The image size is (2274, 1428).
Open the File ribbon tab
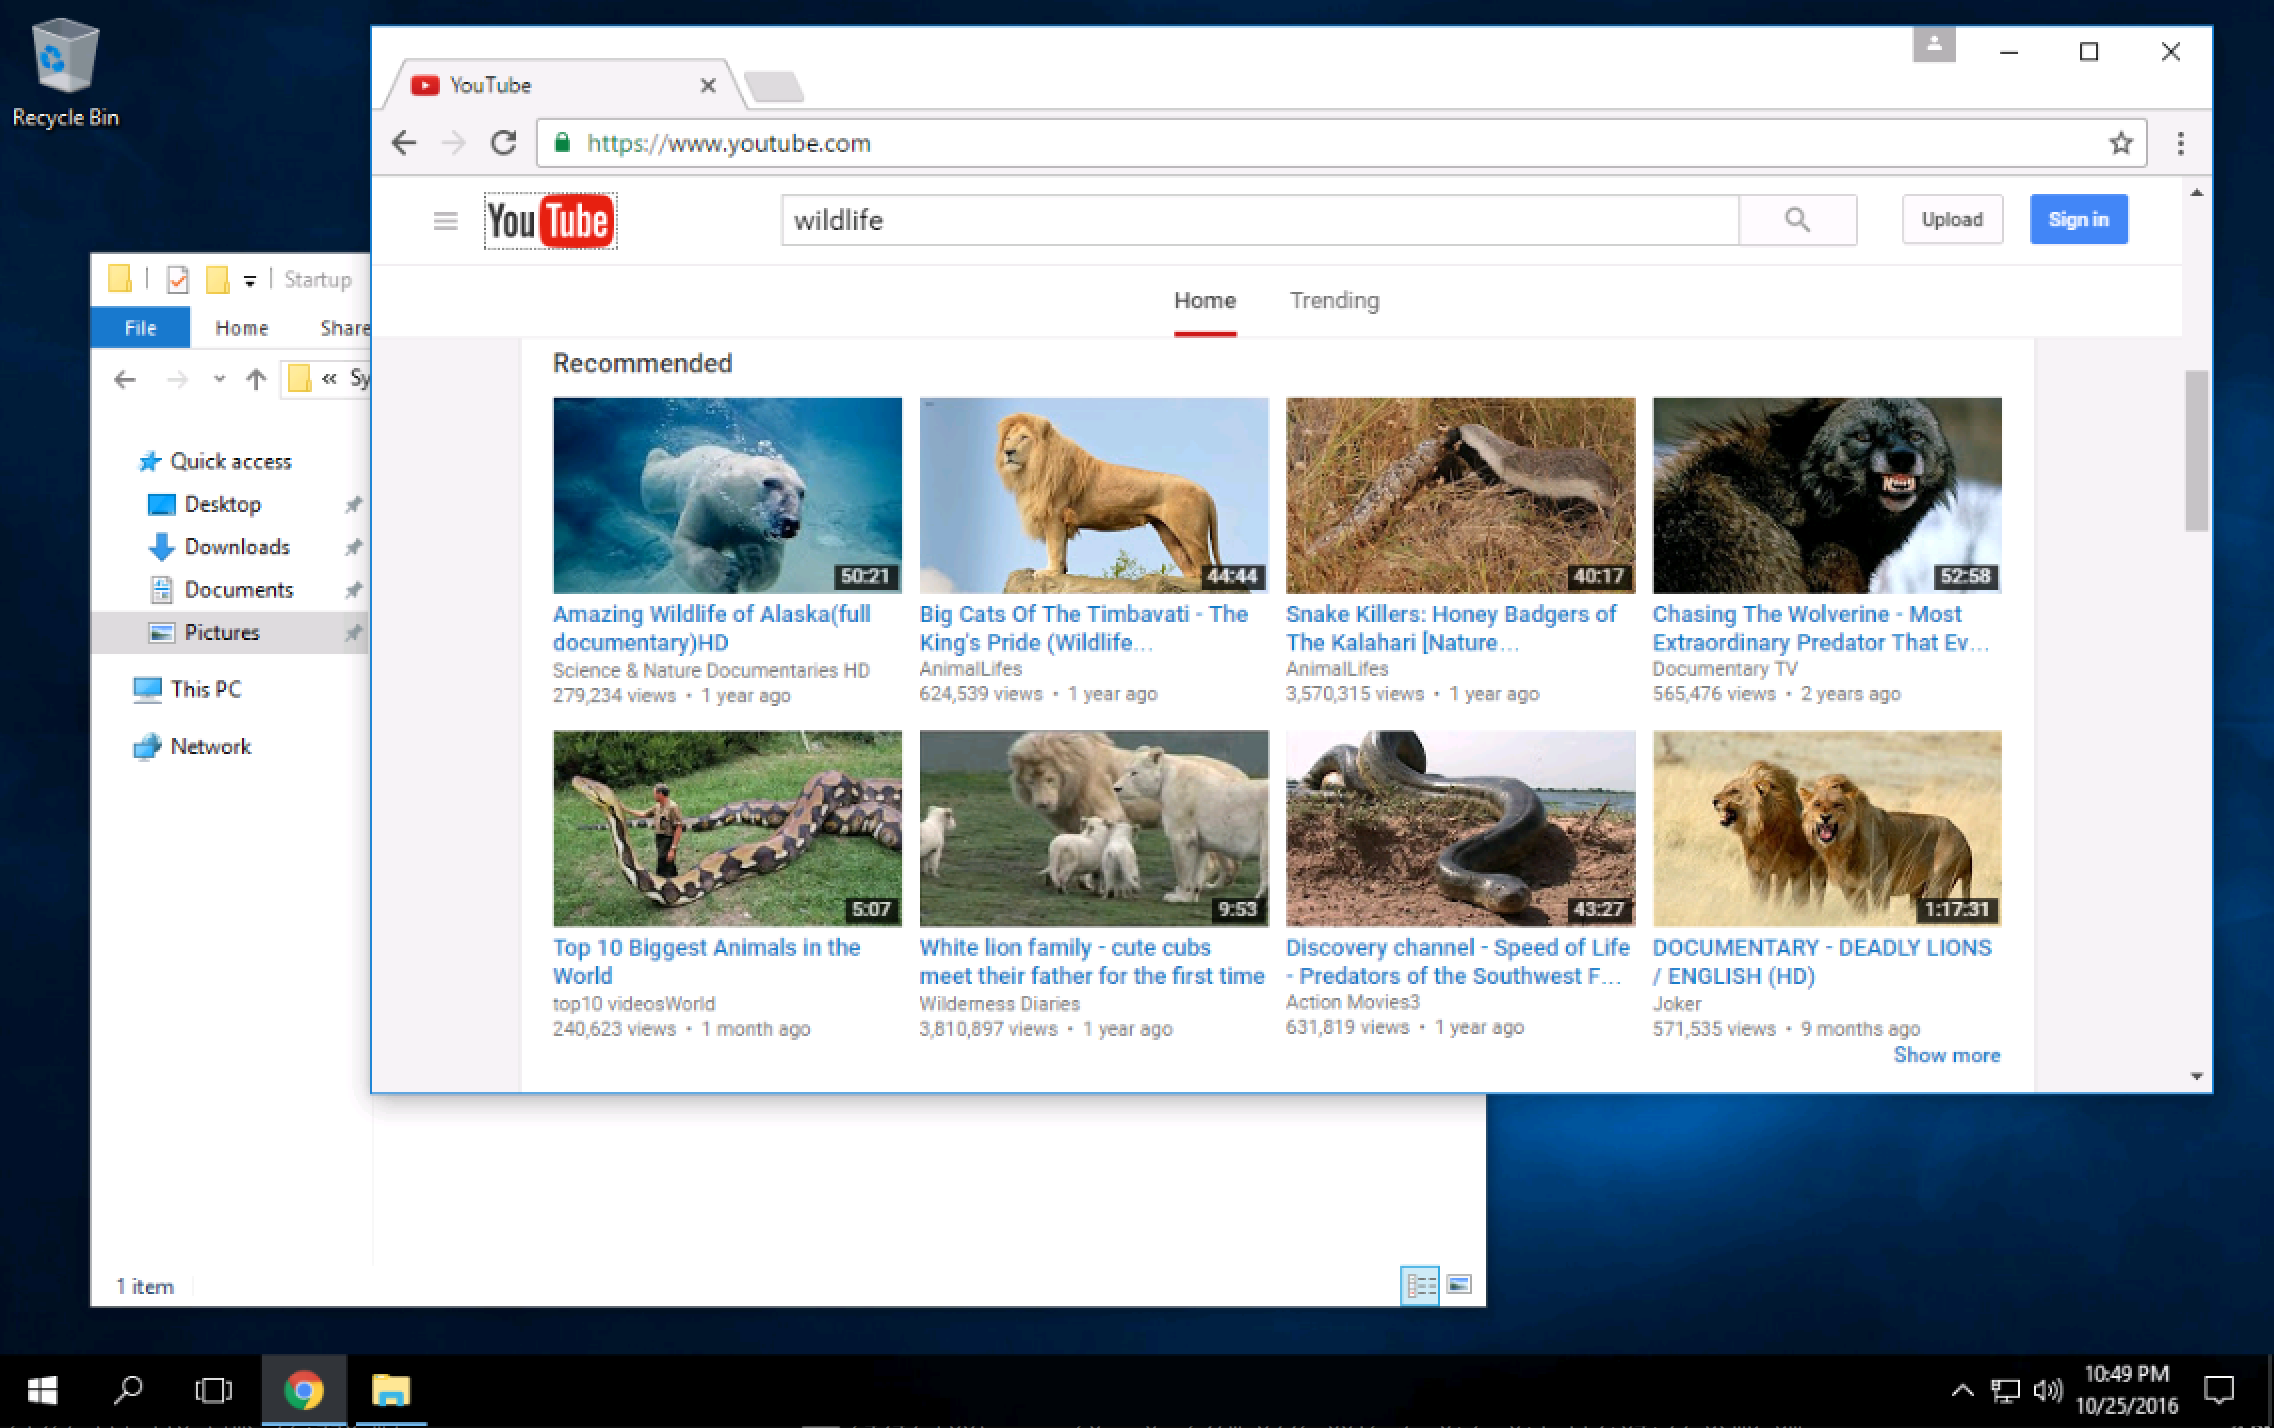click(x=140, y=328)
